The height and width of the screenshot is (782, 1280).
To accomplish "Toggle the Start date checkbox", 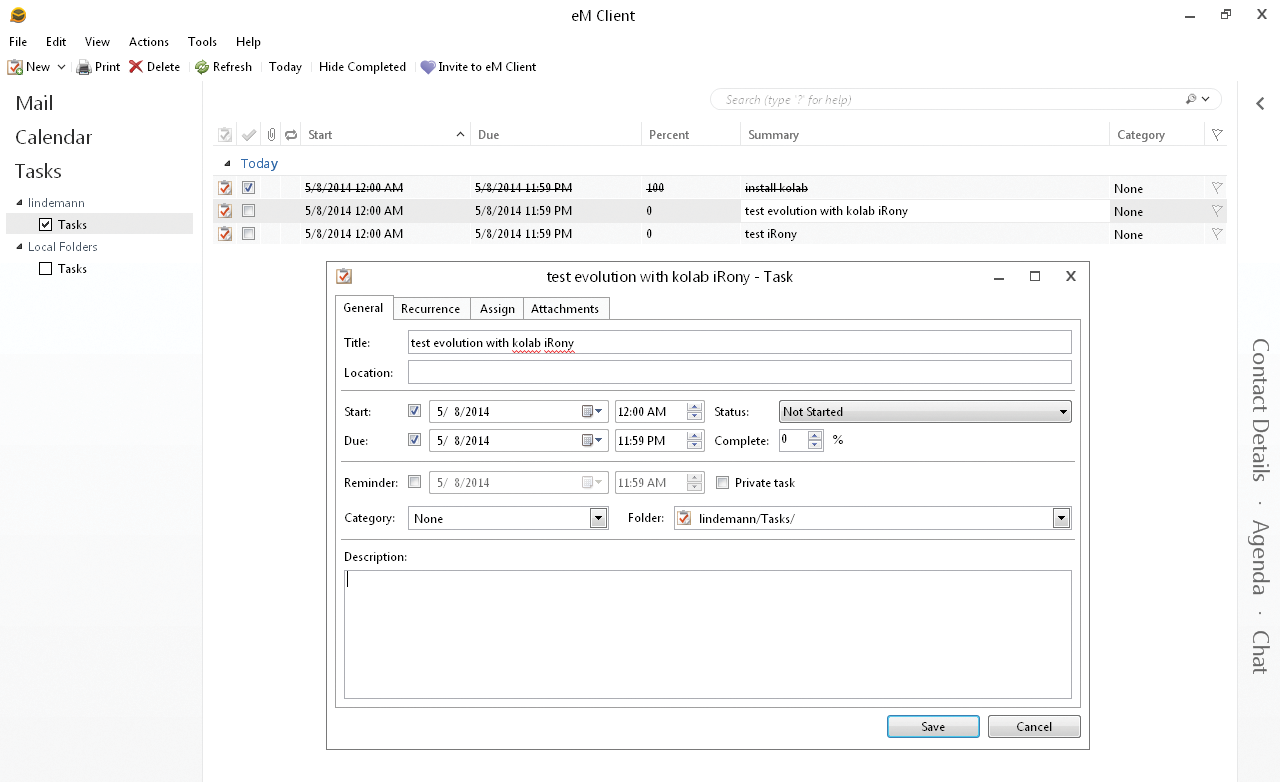I will pyautogui.click(x=414, y=411).
